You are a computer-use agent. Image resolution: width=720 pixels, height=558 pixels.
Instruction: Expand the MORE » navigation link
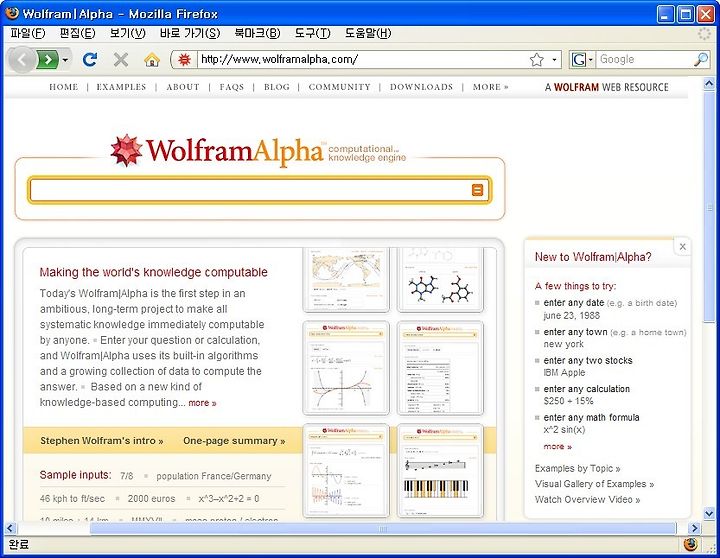pyautogui.click(x=490, y=87)
